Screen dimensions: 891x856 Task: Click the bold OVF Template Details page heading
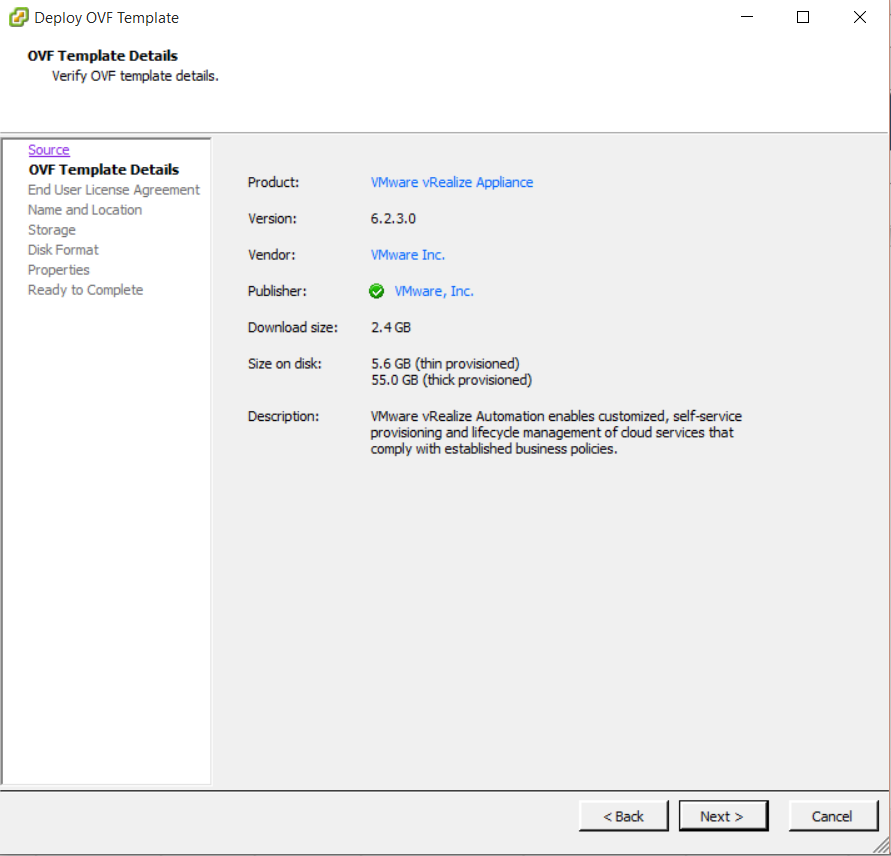click(x=103, y=56)
